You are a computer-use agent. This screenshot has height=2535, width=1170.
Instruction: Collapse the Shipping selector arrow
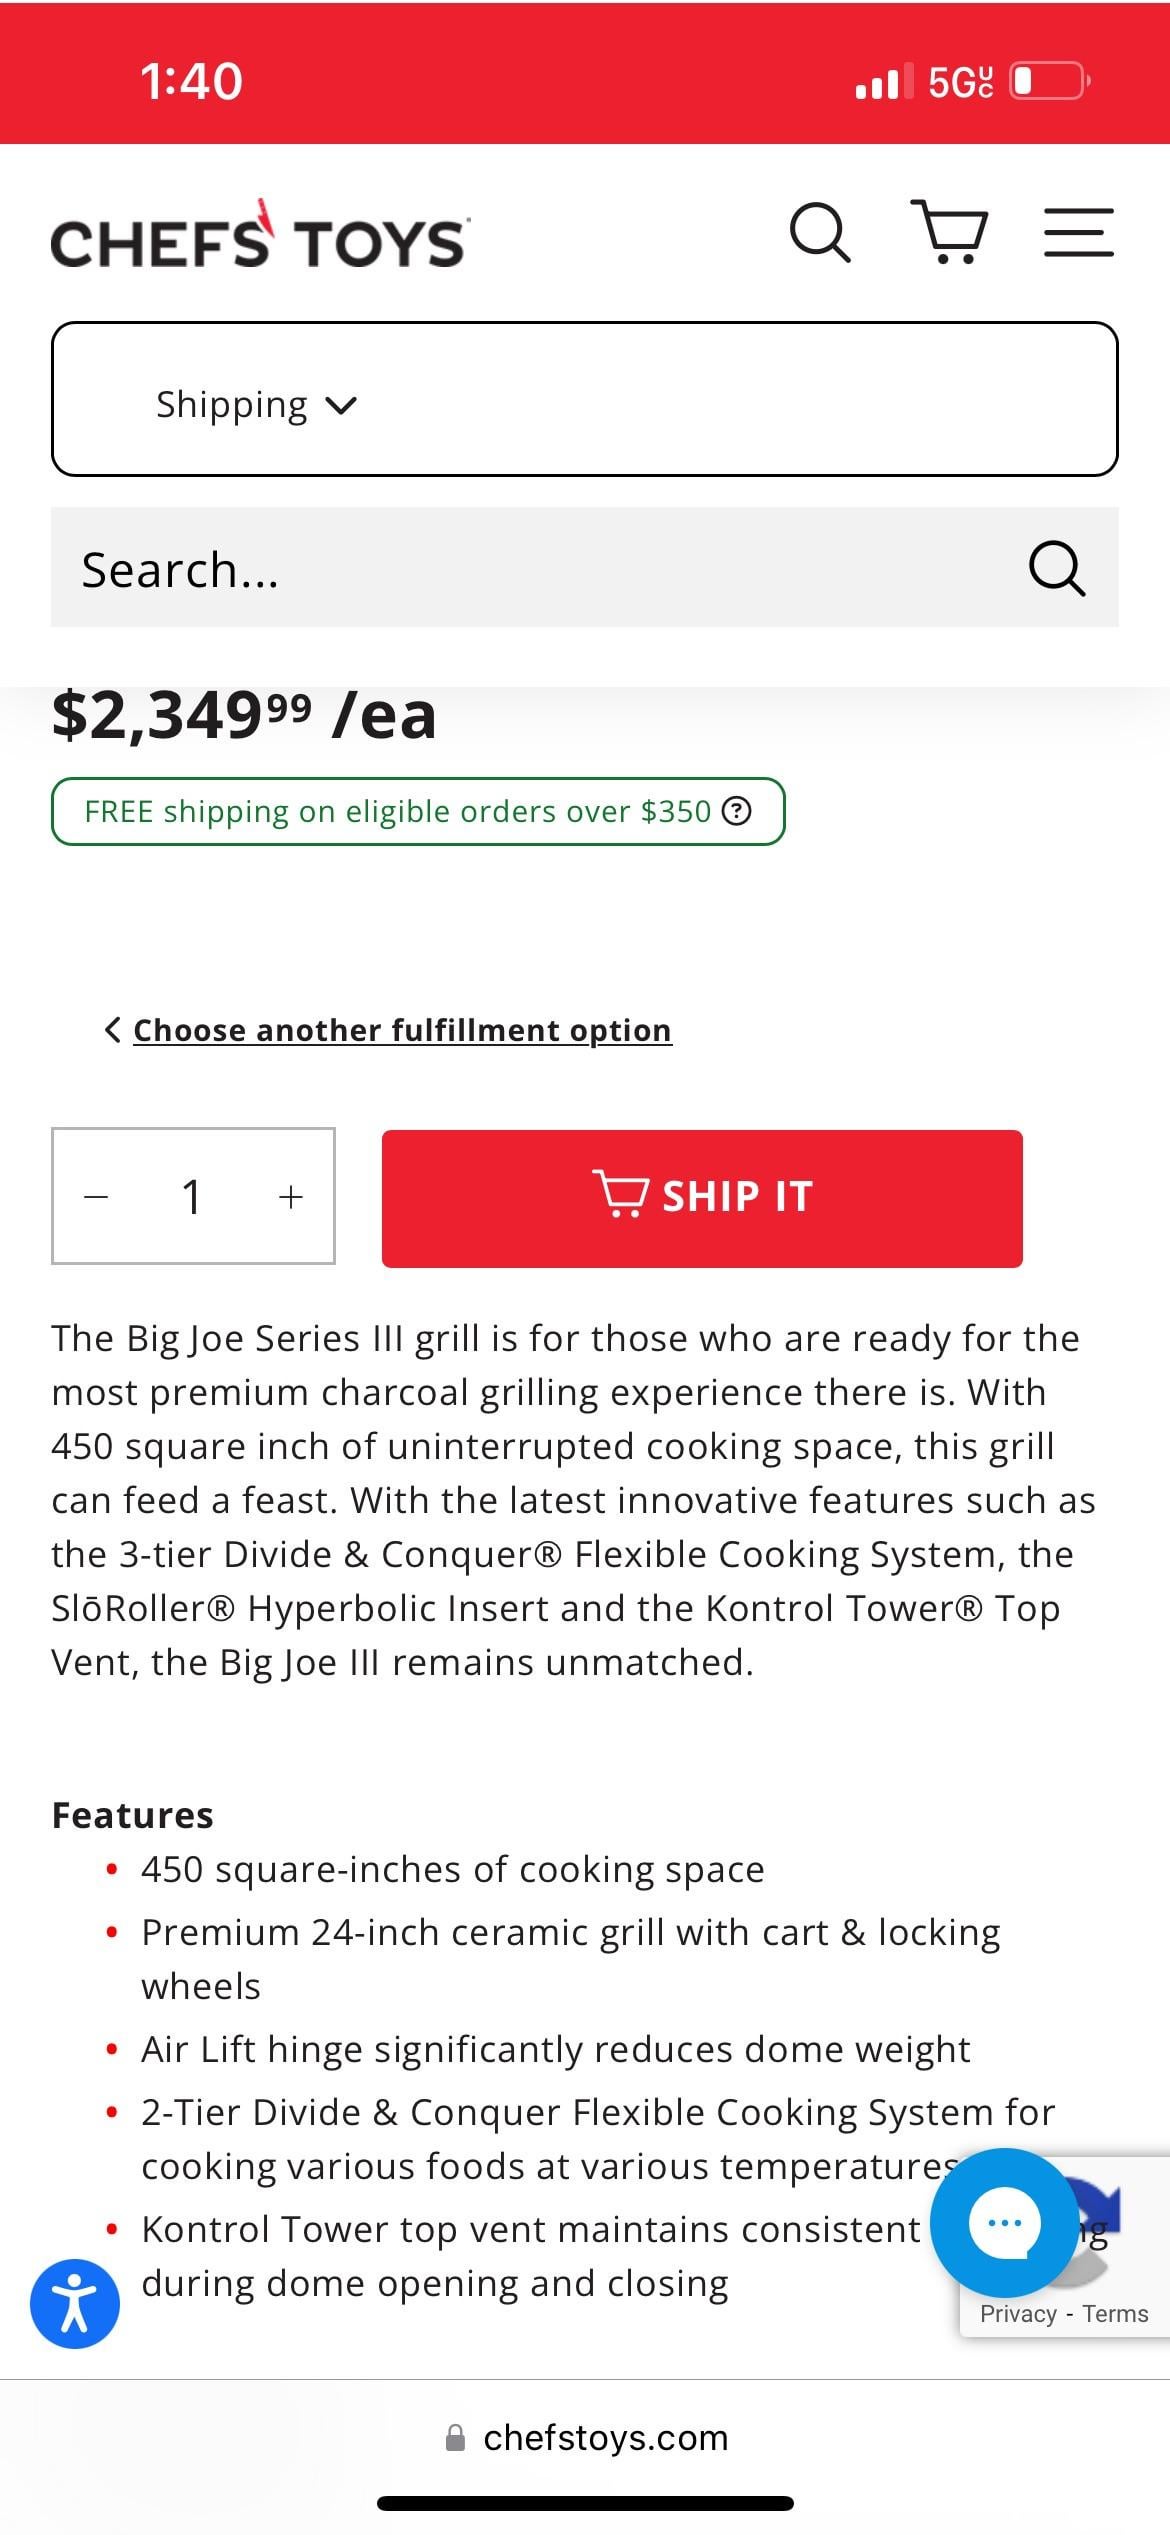point(341,404)
